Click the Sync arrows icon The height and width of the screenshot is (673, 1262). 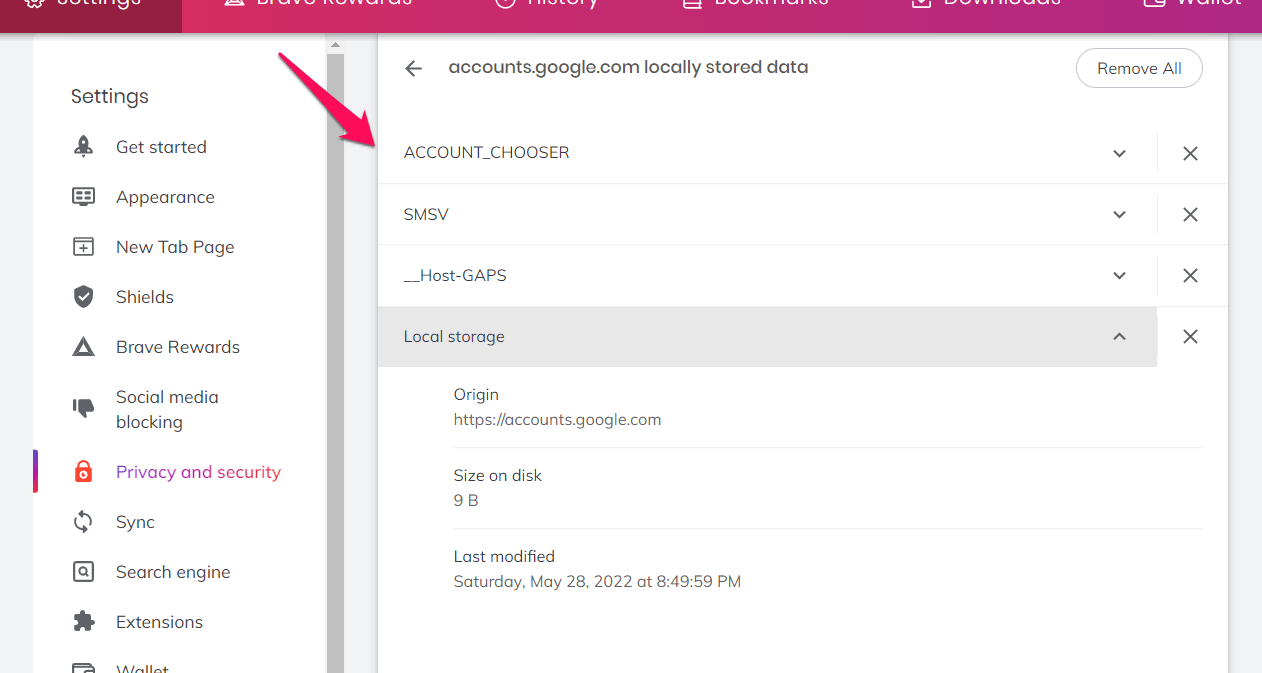pyautogui.click(x=84, y=522)
